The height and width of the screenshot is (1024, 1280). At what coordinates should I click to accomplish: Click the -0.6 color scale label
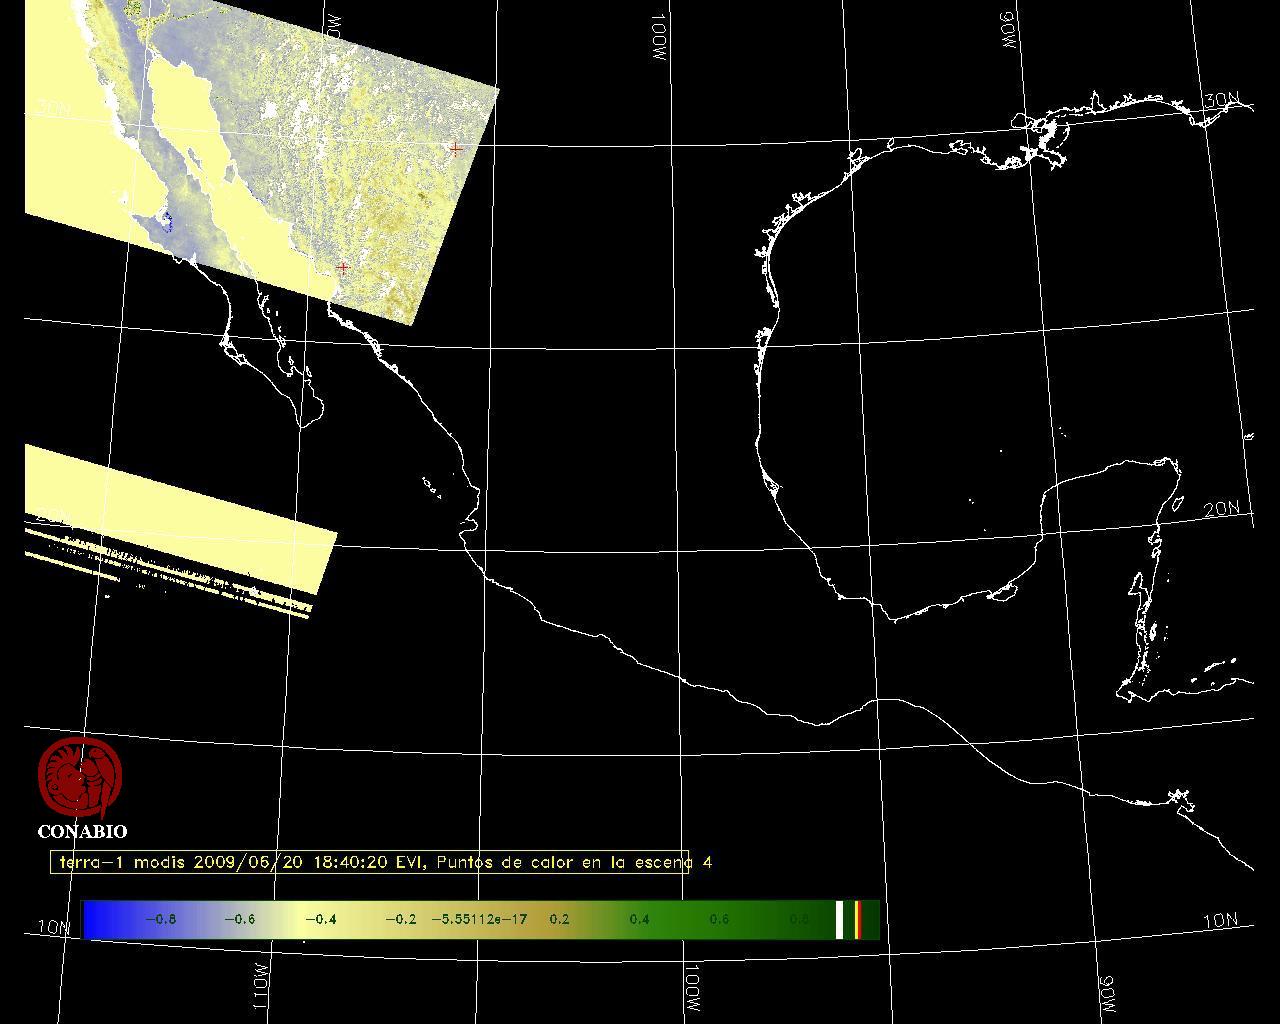(x=239, y=919)
